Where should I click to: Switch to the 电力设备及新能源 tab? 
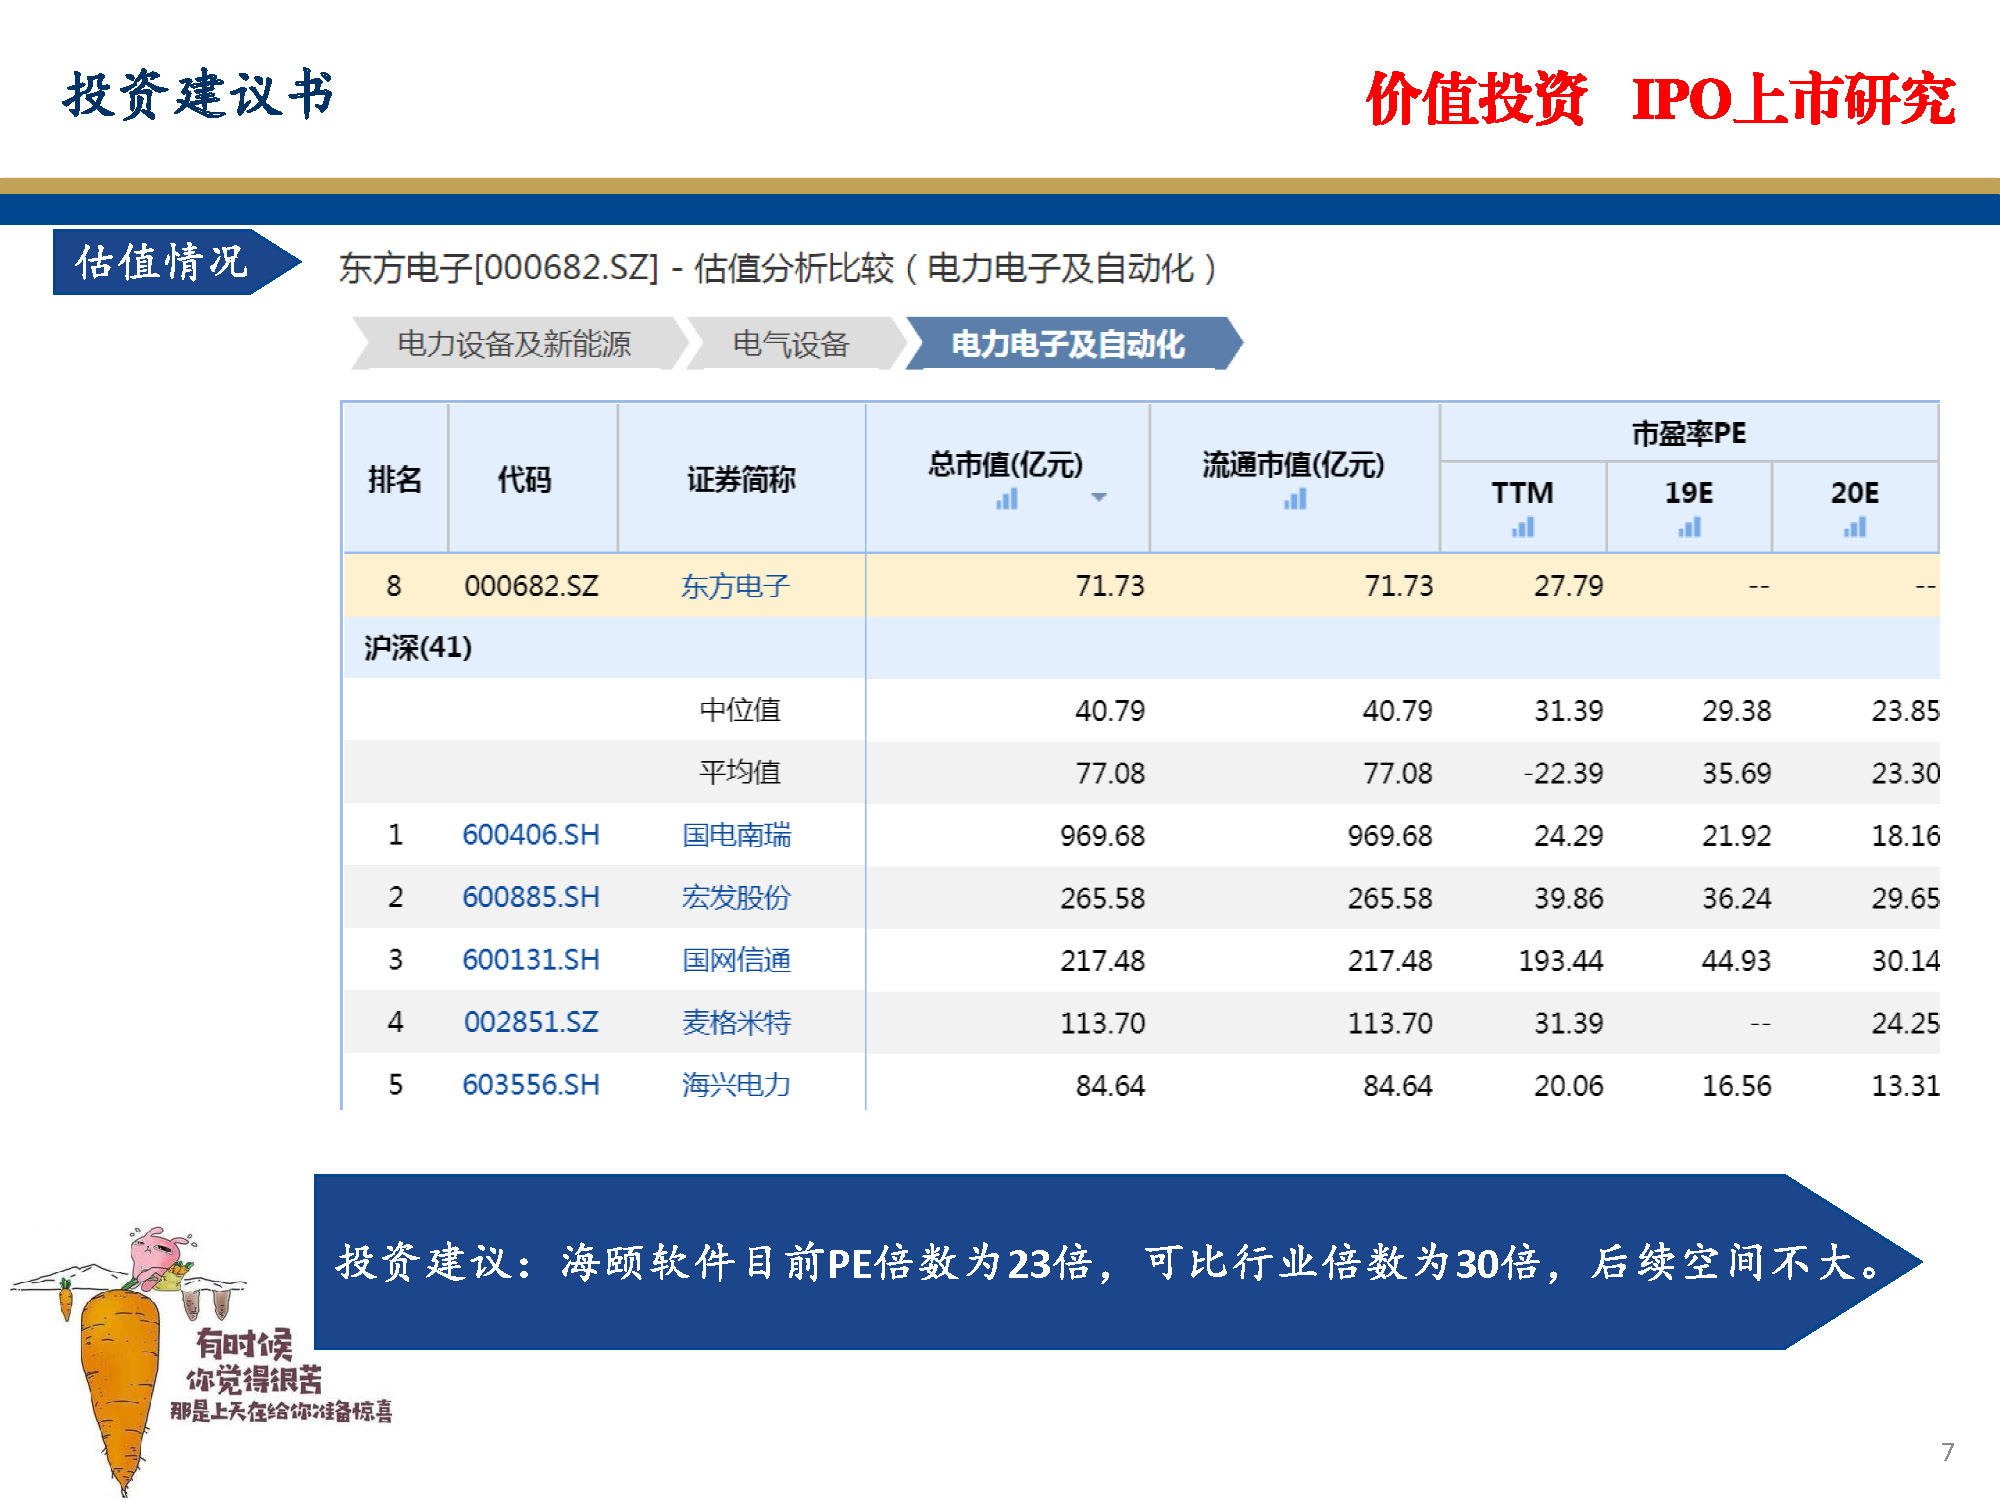516,344
